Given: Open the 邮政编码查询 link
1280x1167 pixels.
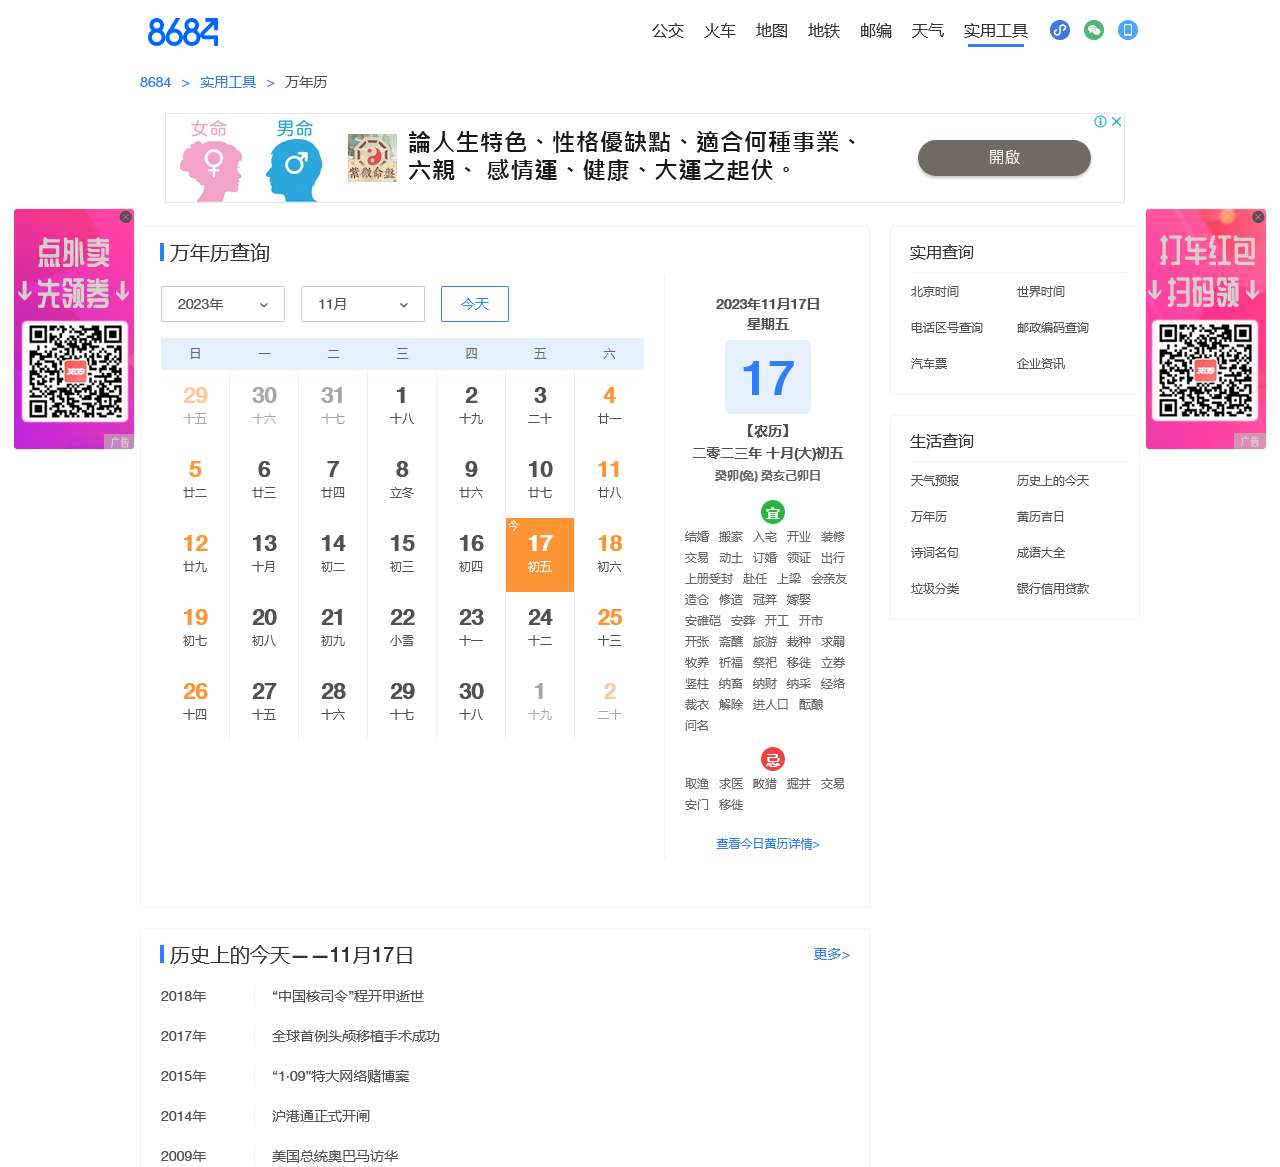Looking at the screenshot, I should point(1053,328).
